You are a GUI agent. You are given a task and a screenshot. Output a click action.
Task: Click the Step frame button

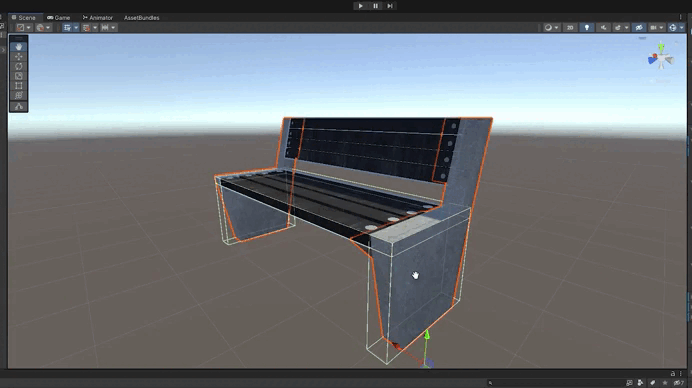(x=390, y=6)
